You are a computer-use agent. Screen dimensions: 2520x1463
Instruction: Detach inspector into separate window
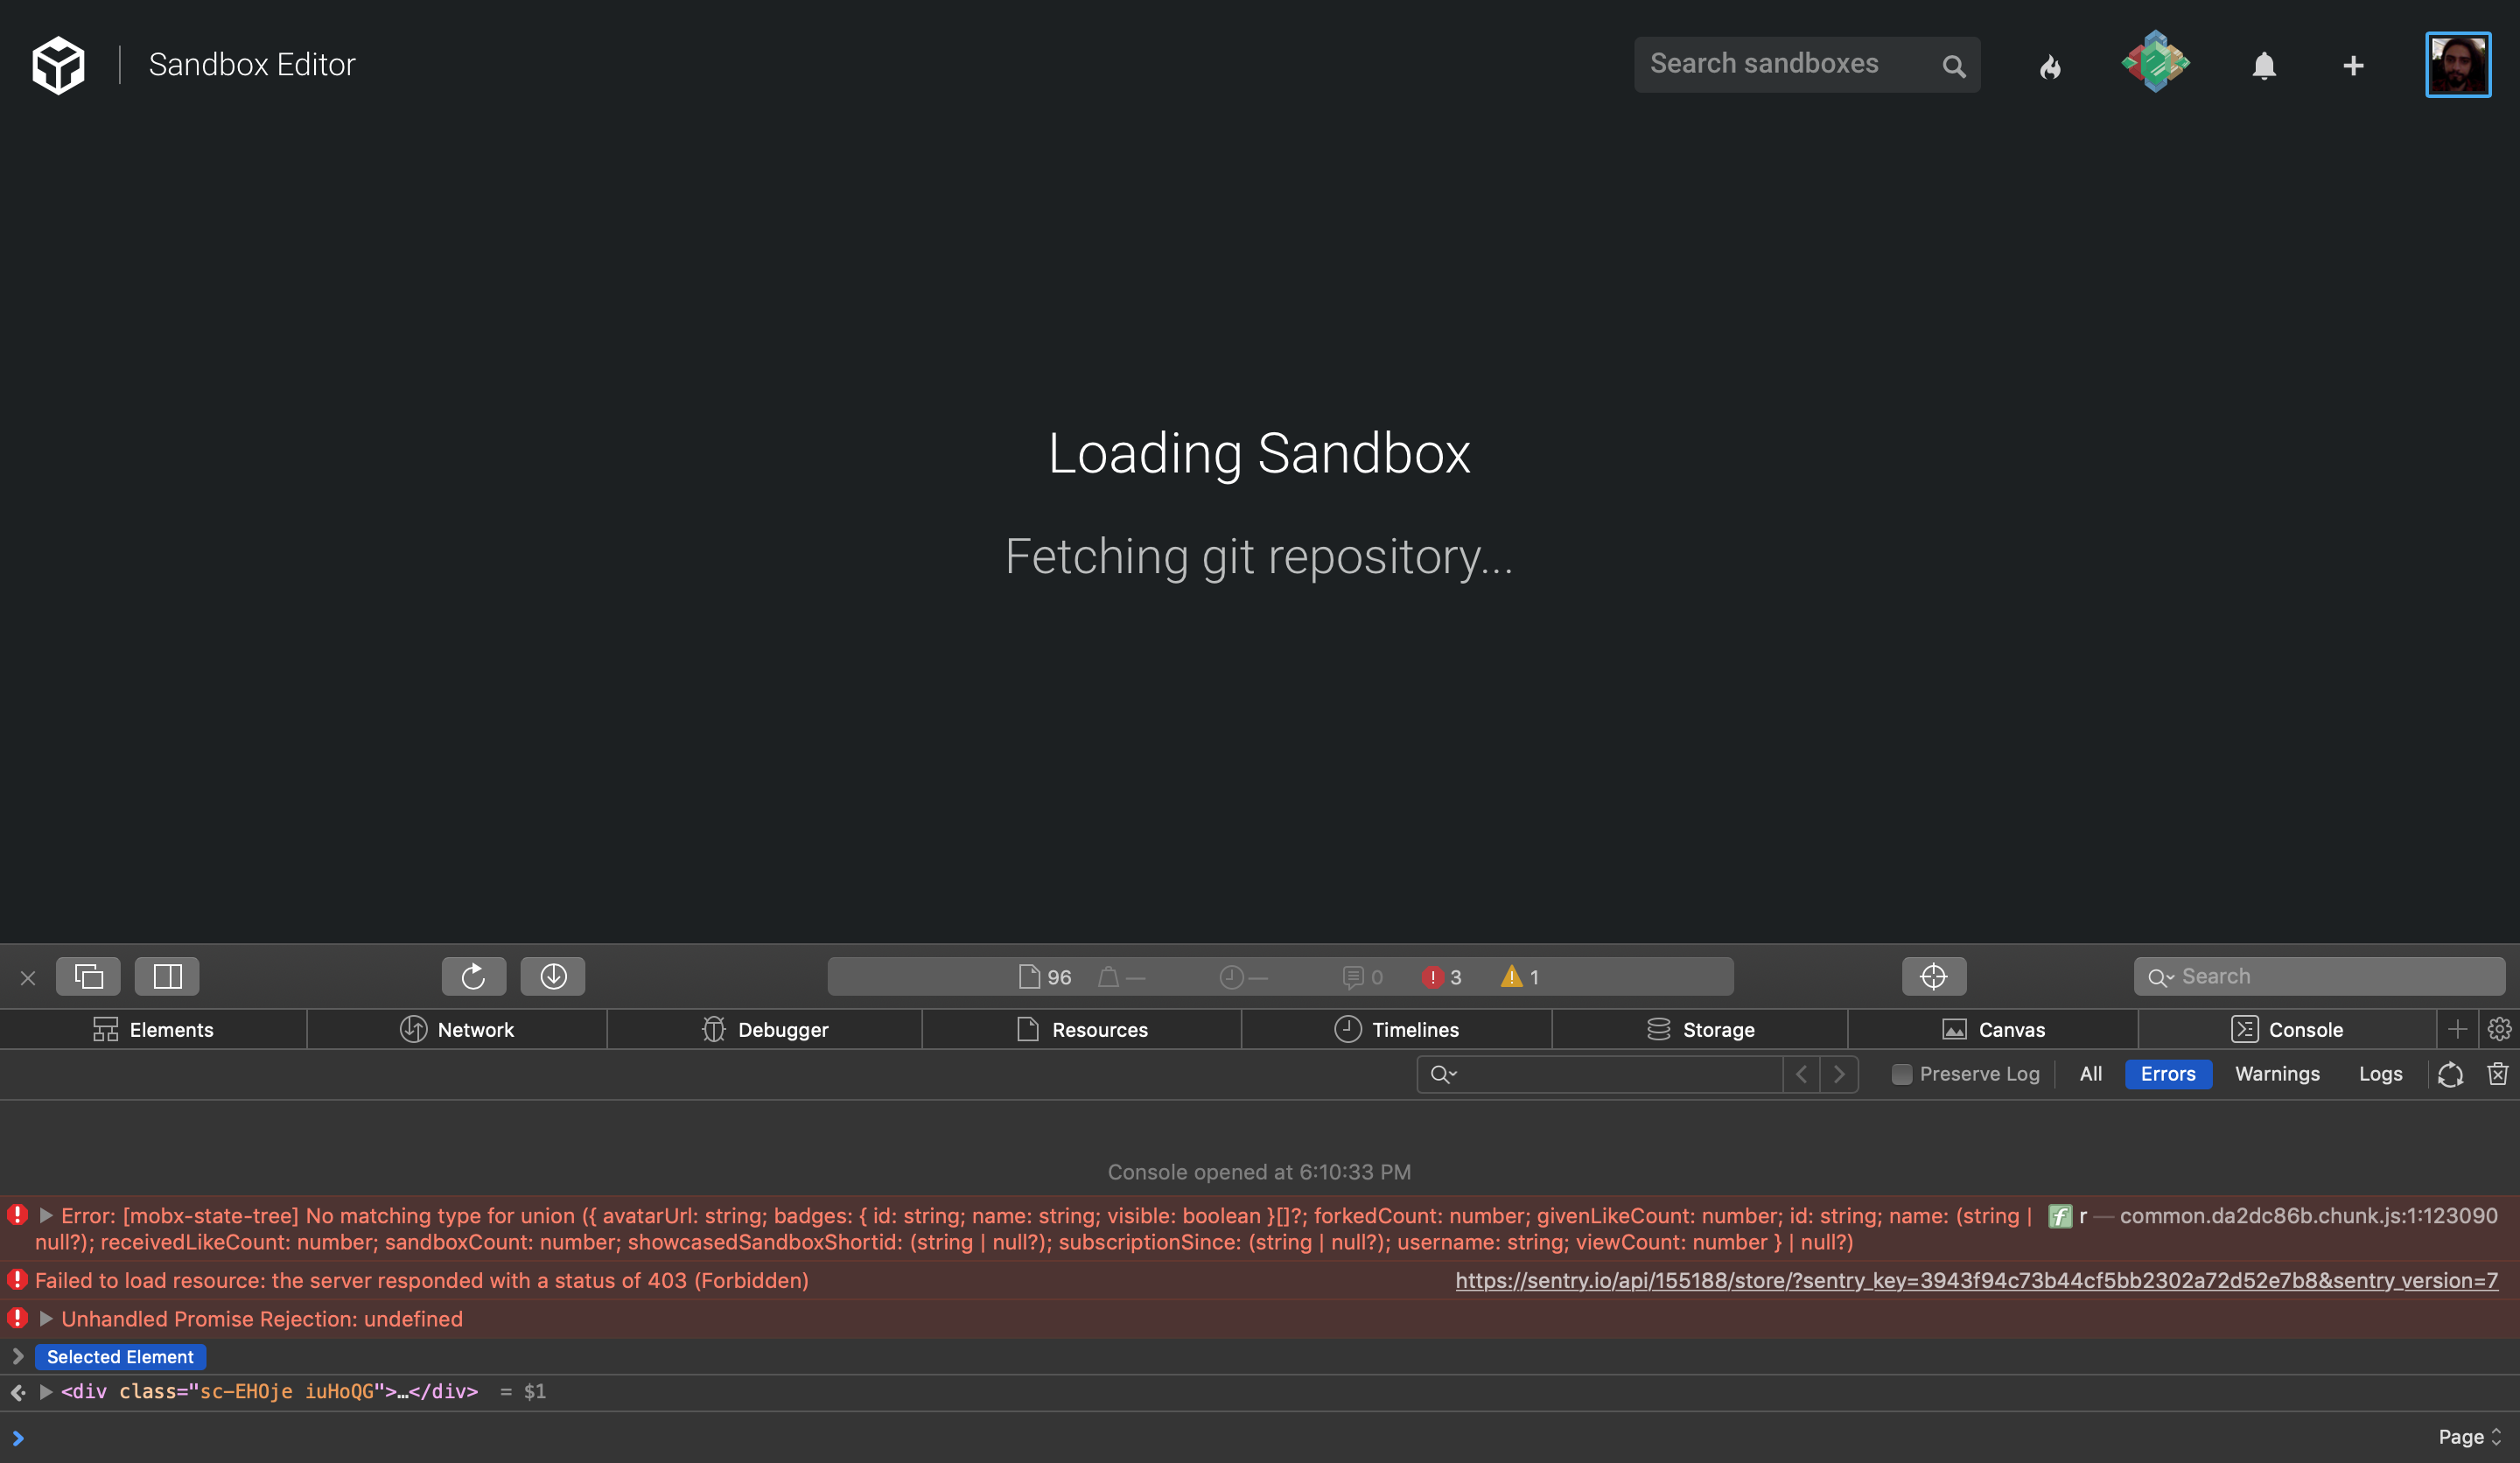[x=88, y=976]
